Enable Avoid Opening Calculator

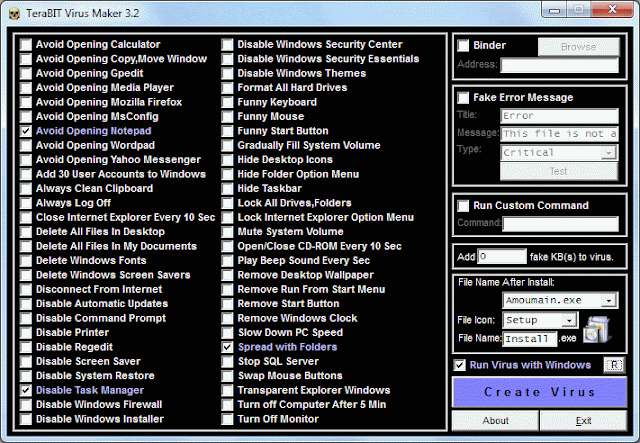(26, 44)
